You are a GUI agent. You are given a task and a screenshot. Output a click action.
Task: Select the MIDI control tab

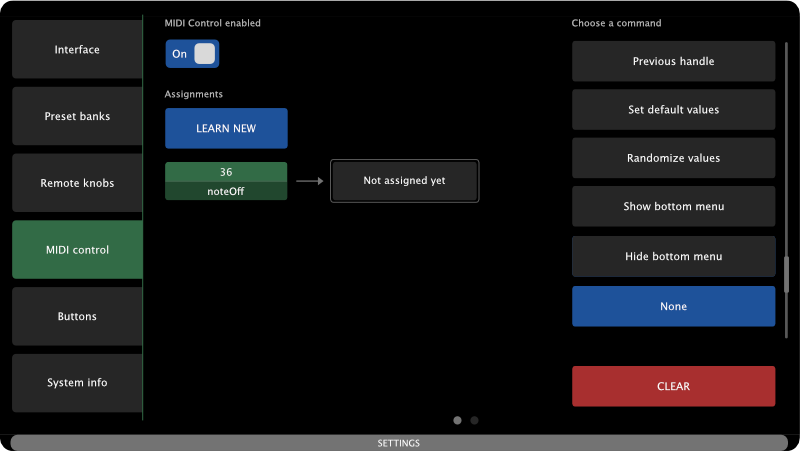(x=77, y=250)
